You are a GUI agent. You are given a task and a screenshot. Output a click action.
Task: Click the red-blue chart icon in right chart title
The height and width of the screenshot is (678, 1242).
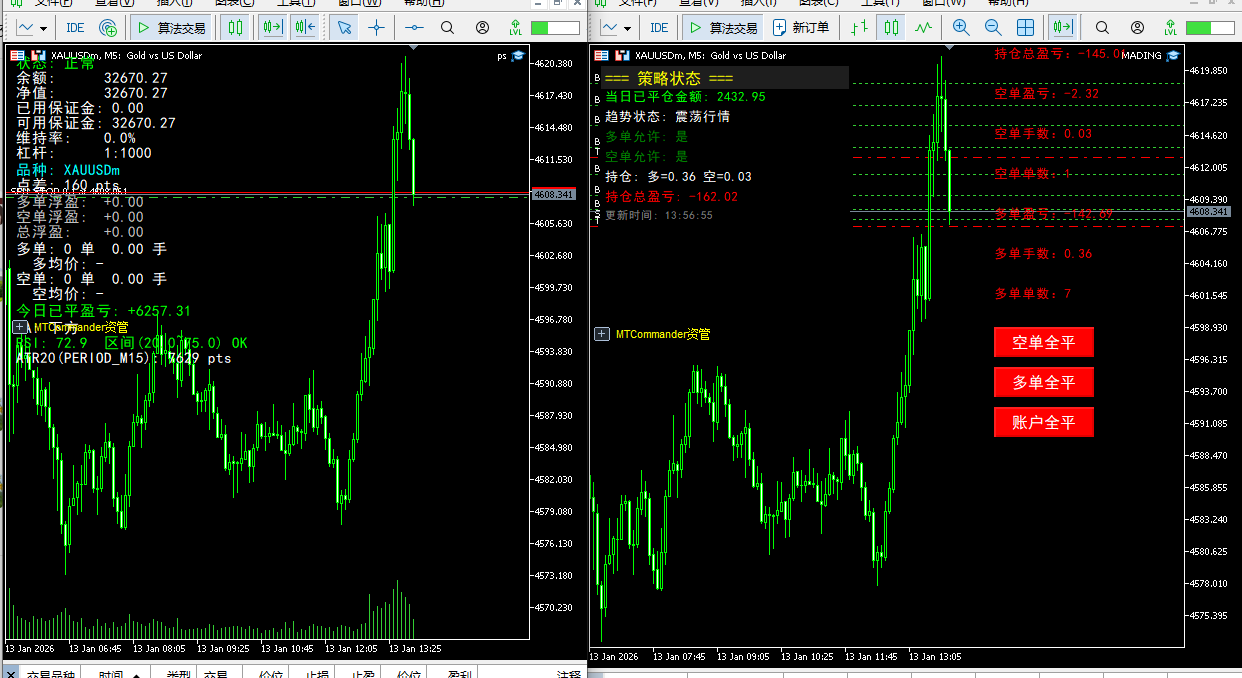click(622, 56)
